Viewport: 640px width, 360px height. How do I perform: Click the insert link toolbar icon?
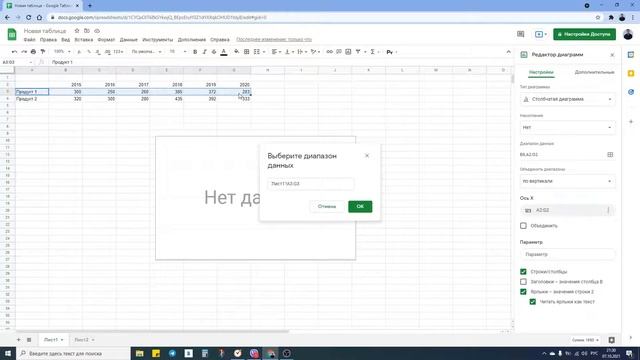pos(329,52)
